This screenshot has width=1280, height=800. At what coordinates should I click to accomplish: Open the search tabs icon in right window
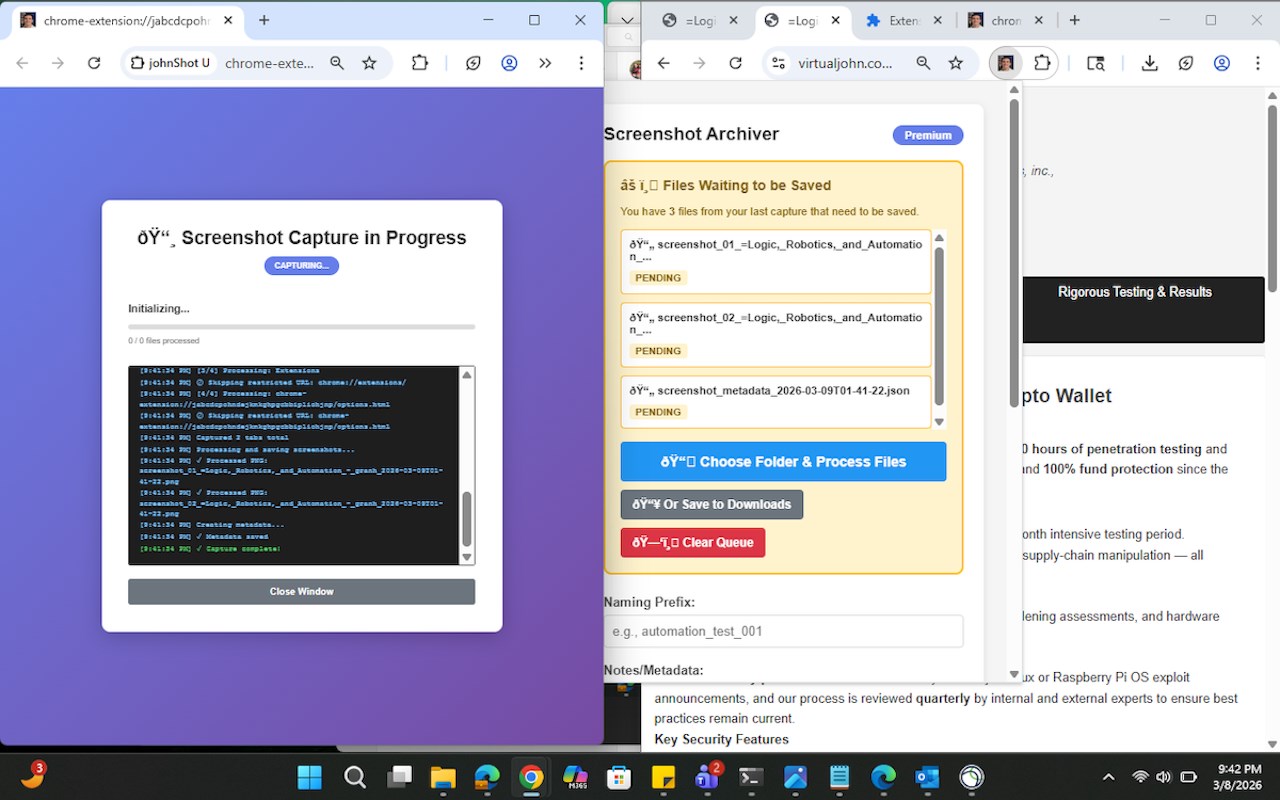tap(1096, 63)
